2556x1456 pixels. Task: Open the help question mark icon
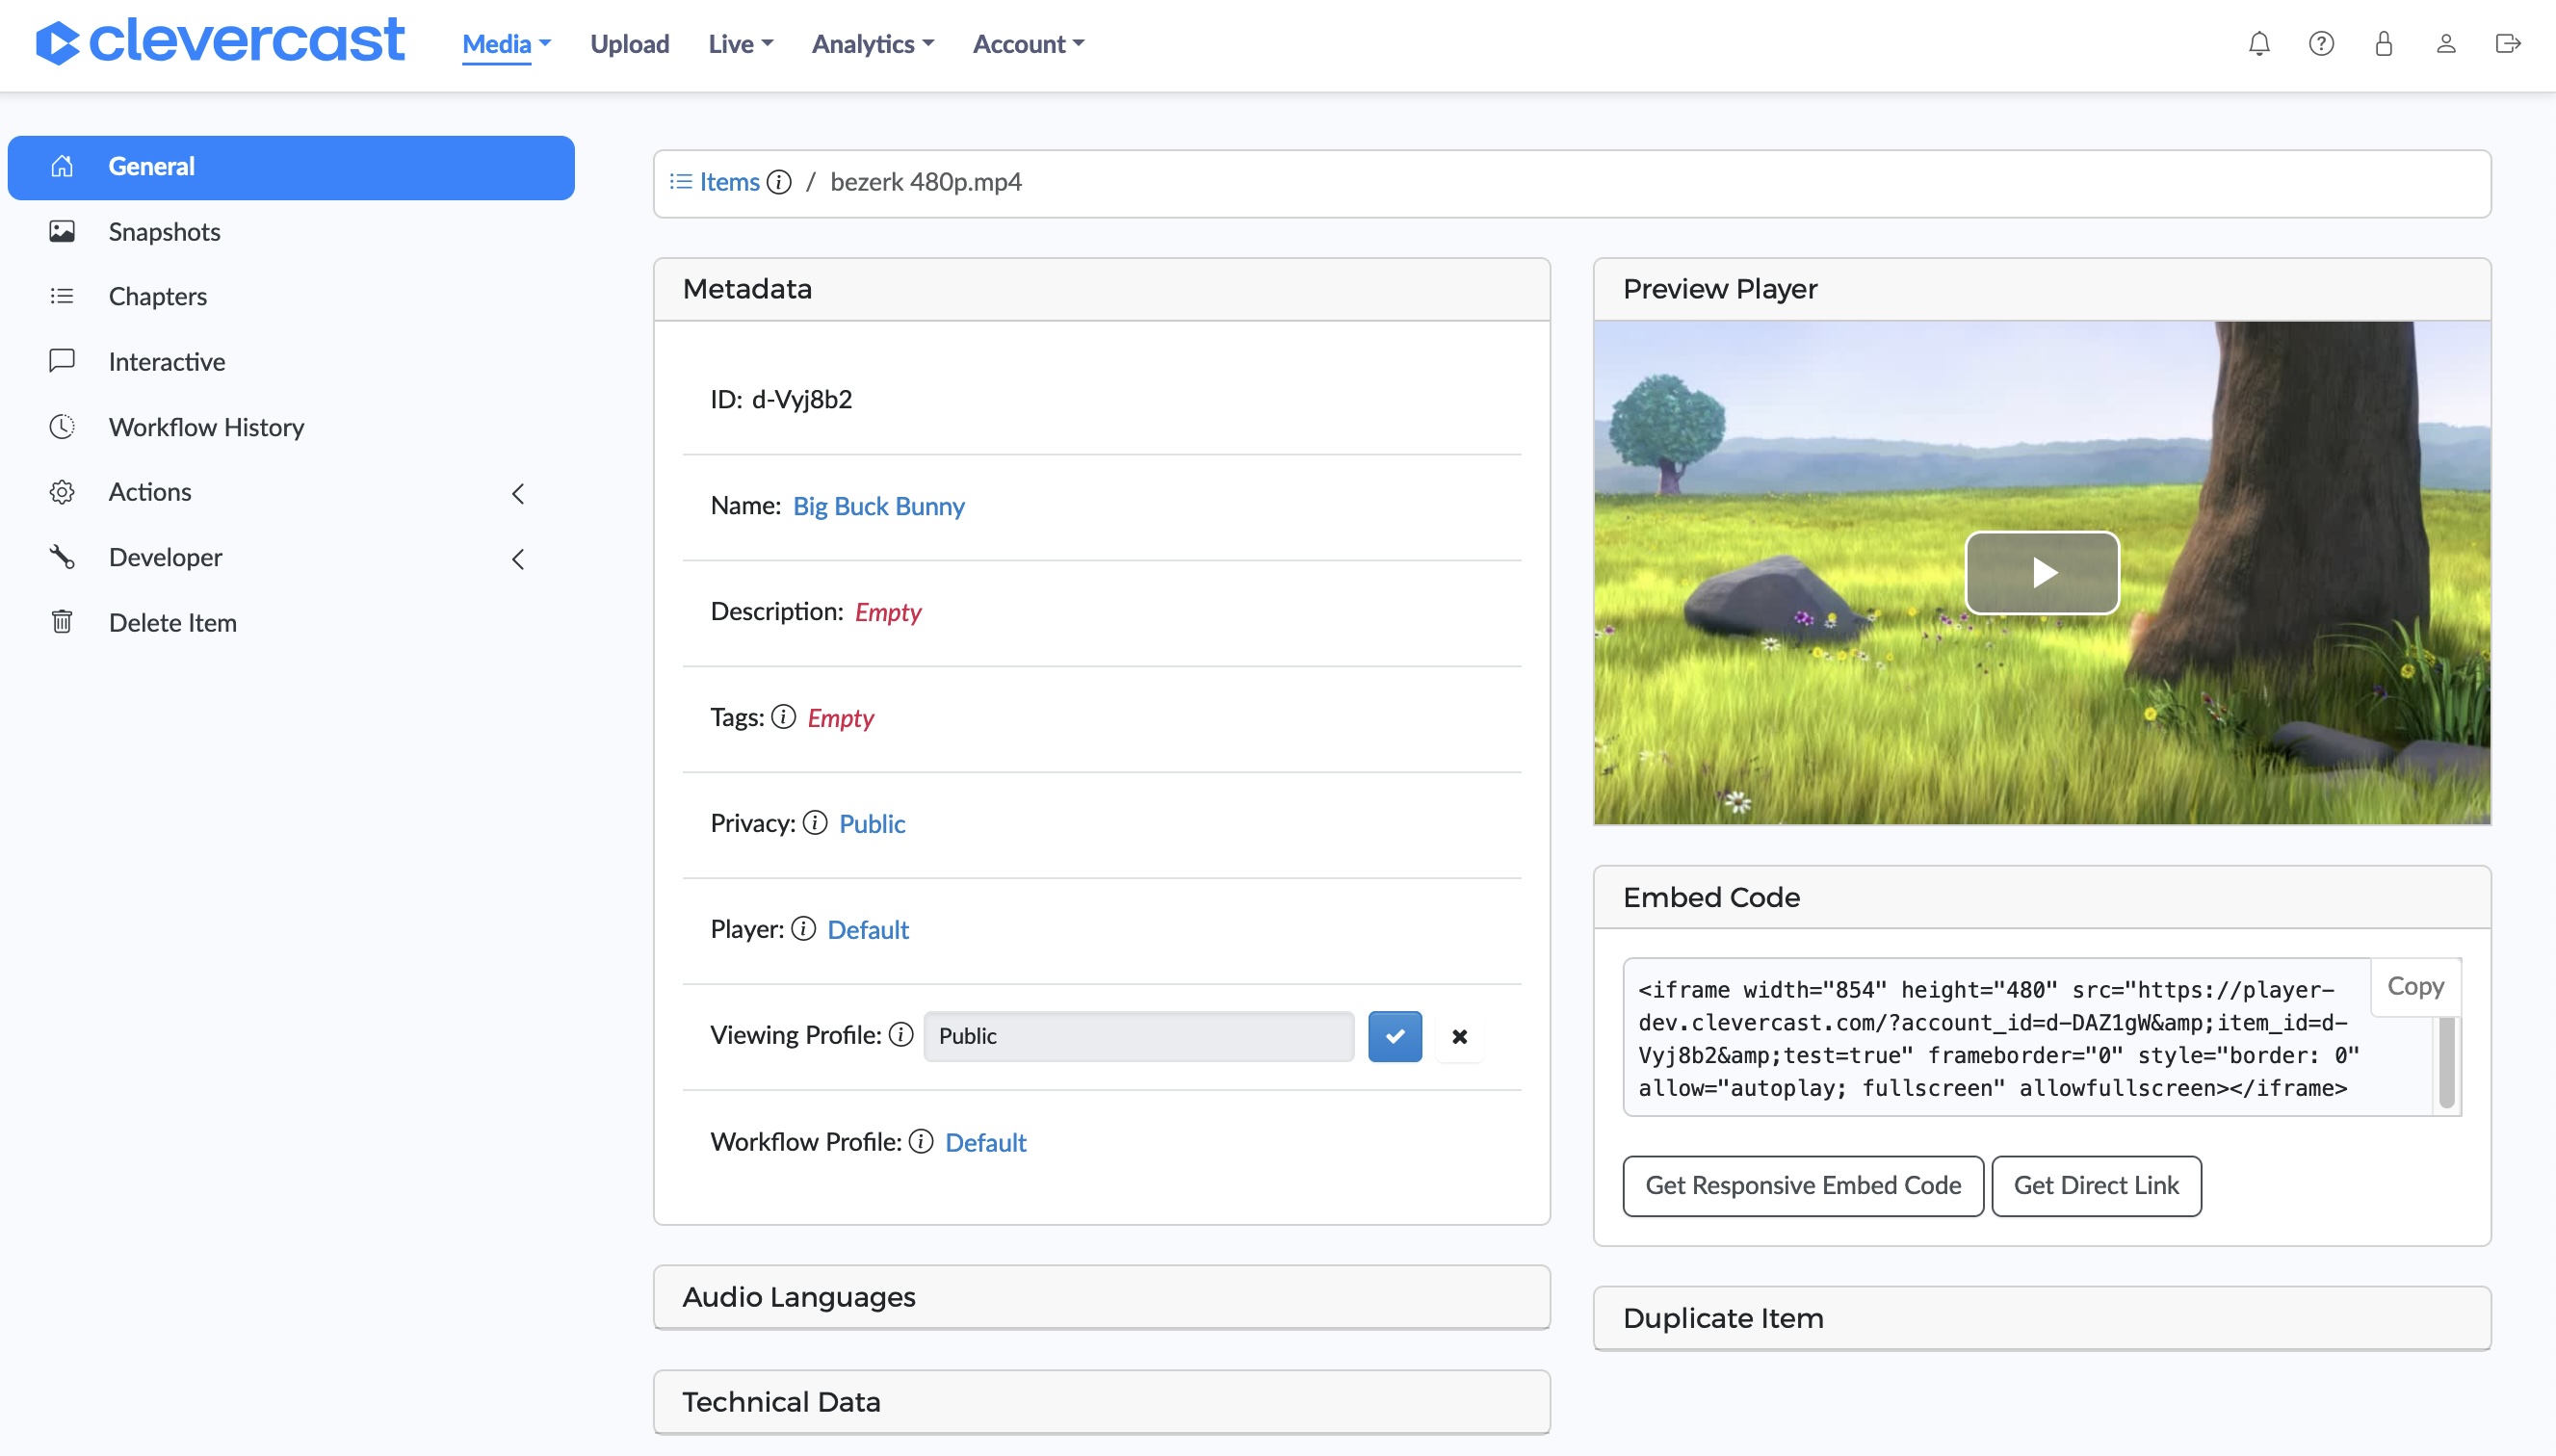tap(2321, 44)
